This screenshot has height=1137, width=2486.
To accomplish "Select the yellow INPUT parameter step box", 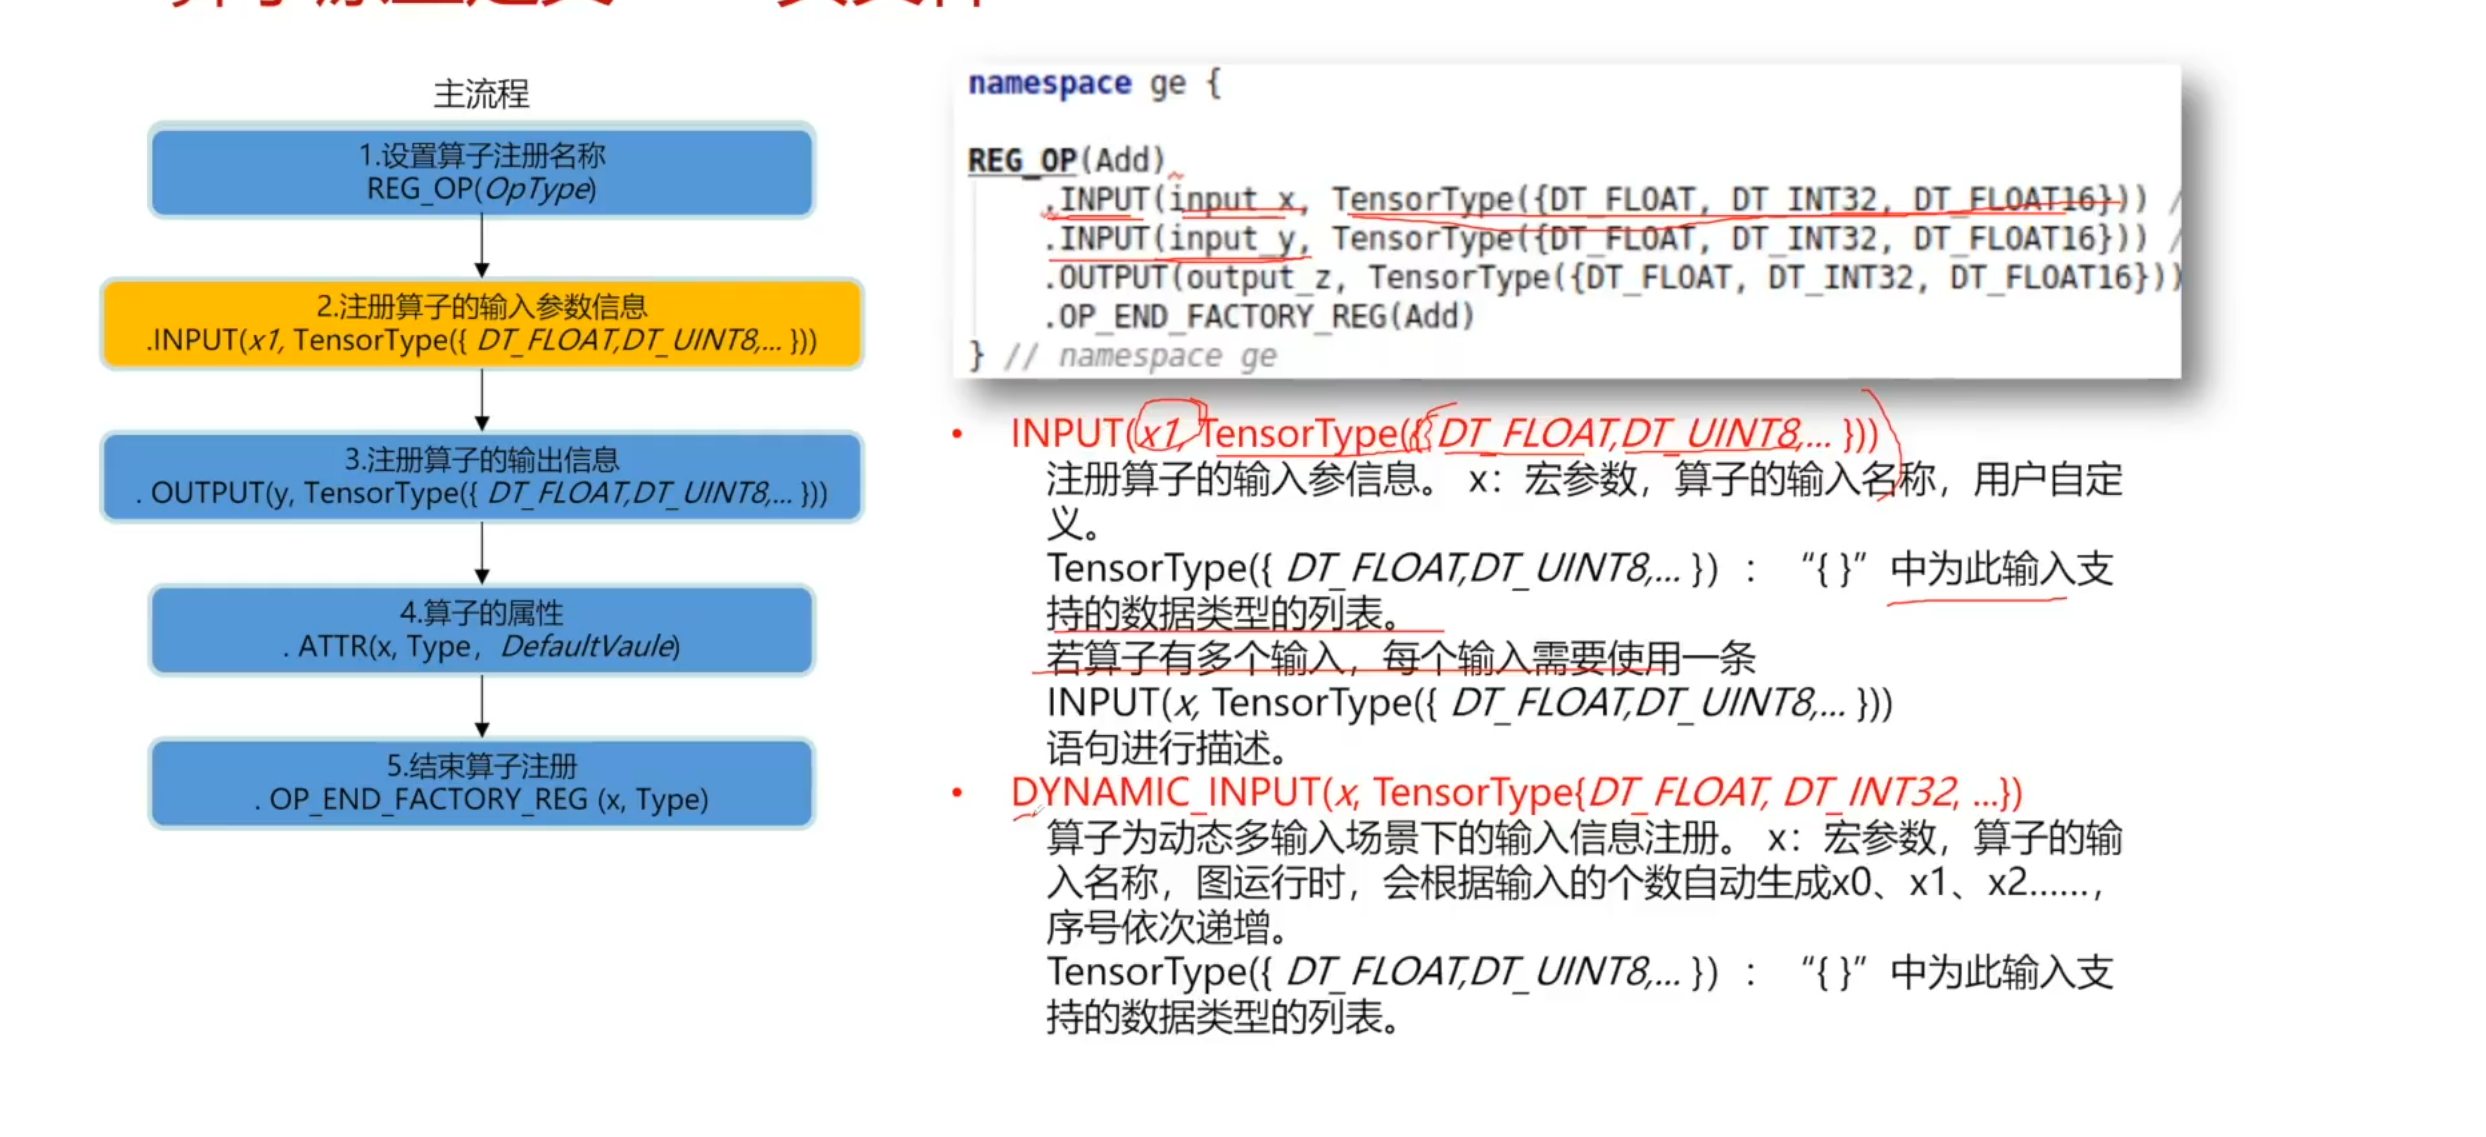I will pyautogui.click(x=481, y=323).
